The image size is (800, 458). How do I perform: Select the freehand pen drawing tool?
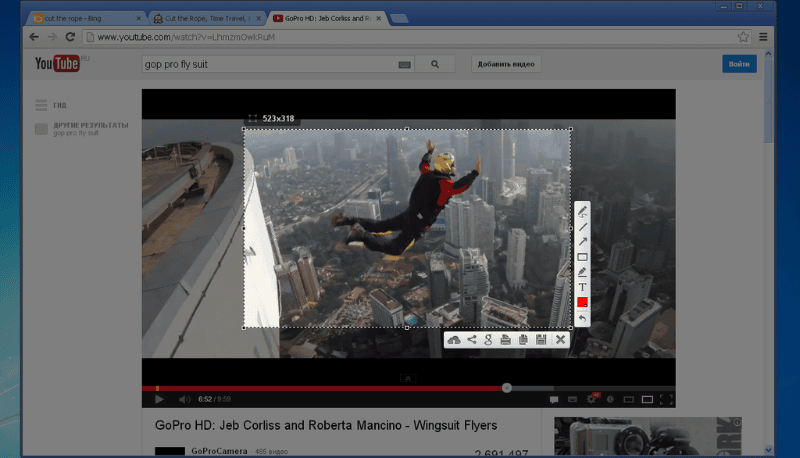click(582, 212)
